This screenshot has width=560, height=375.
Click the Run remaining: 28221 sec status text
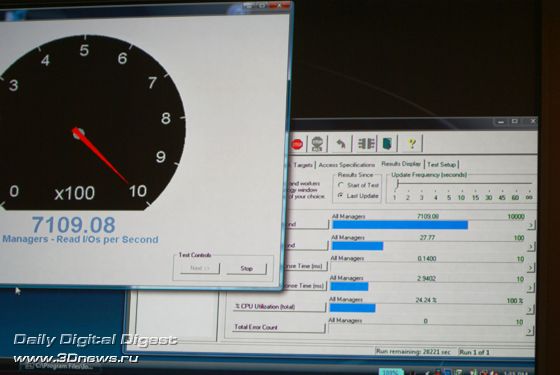(413, 352)
